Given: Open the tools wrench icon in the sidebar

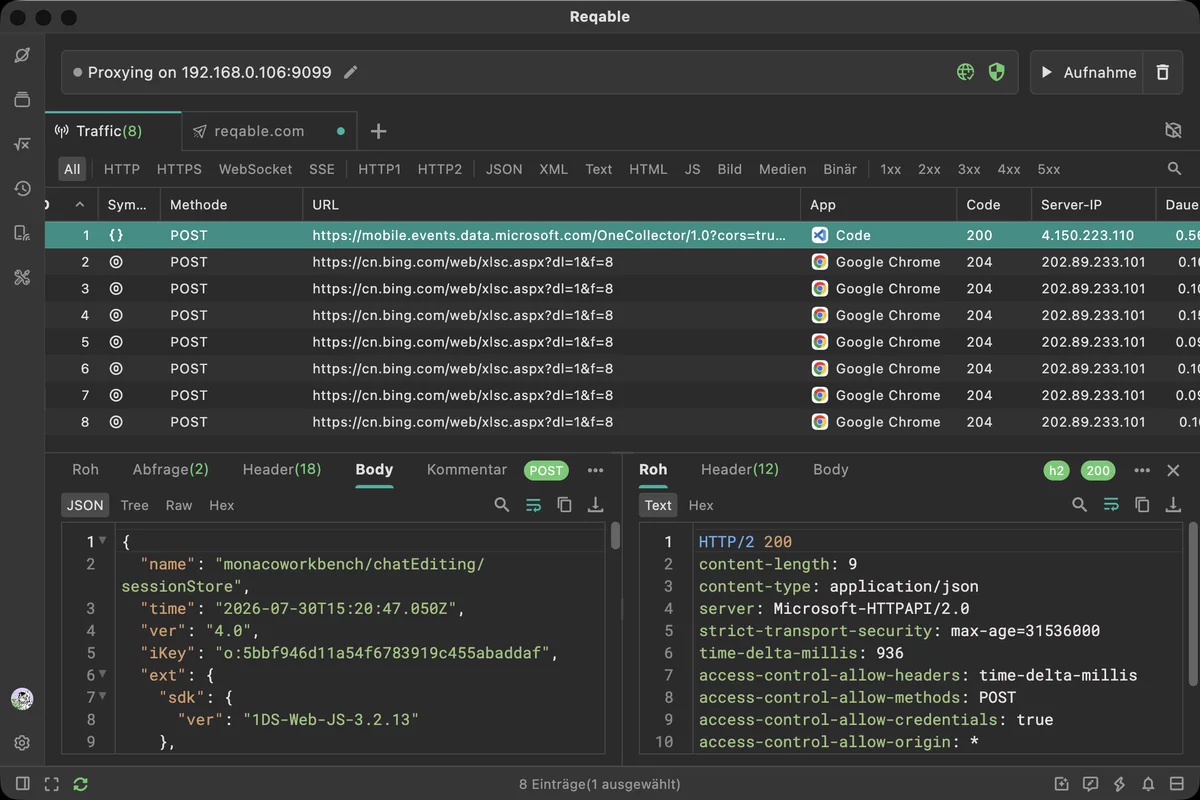Looking at the screenshot, I should click(x=22, y=277).
